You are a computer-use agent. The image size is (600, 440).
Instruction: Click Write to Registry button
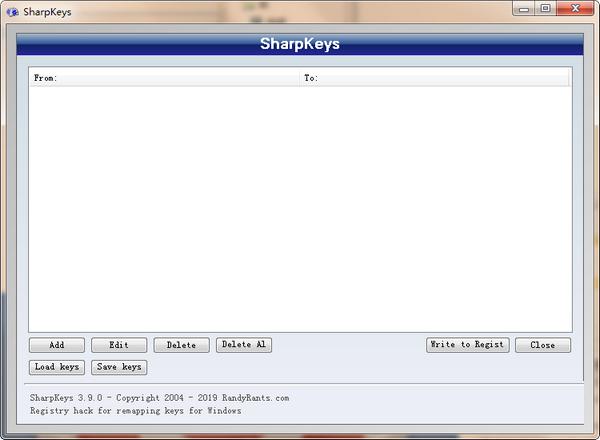(468, 344)
